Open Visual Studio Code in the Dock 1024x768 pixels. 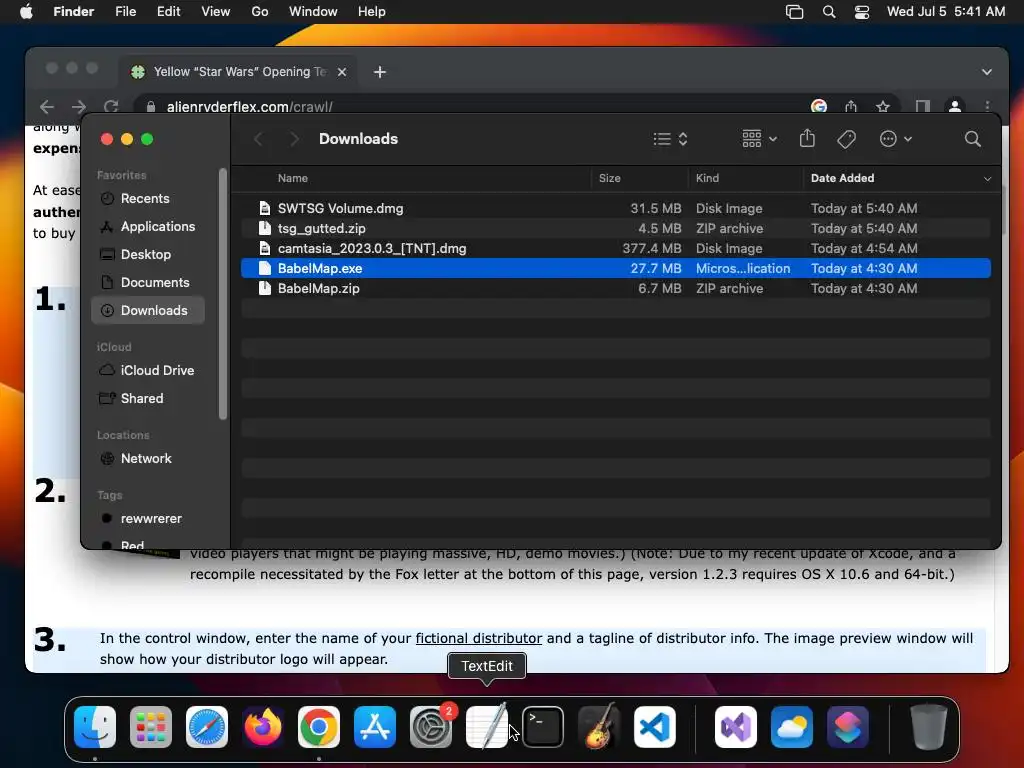(655, 727)
